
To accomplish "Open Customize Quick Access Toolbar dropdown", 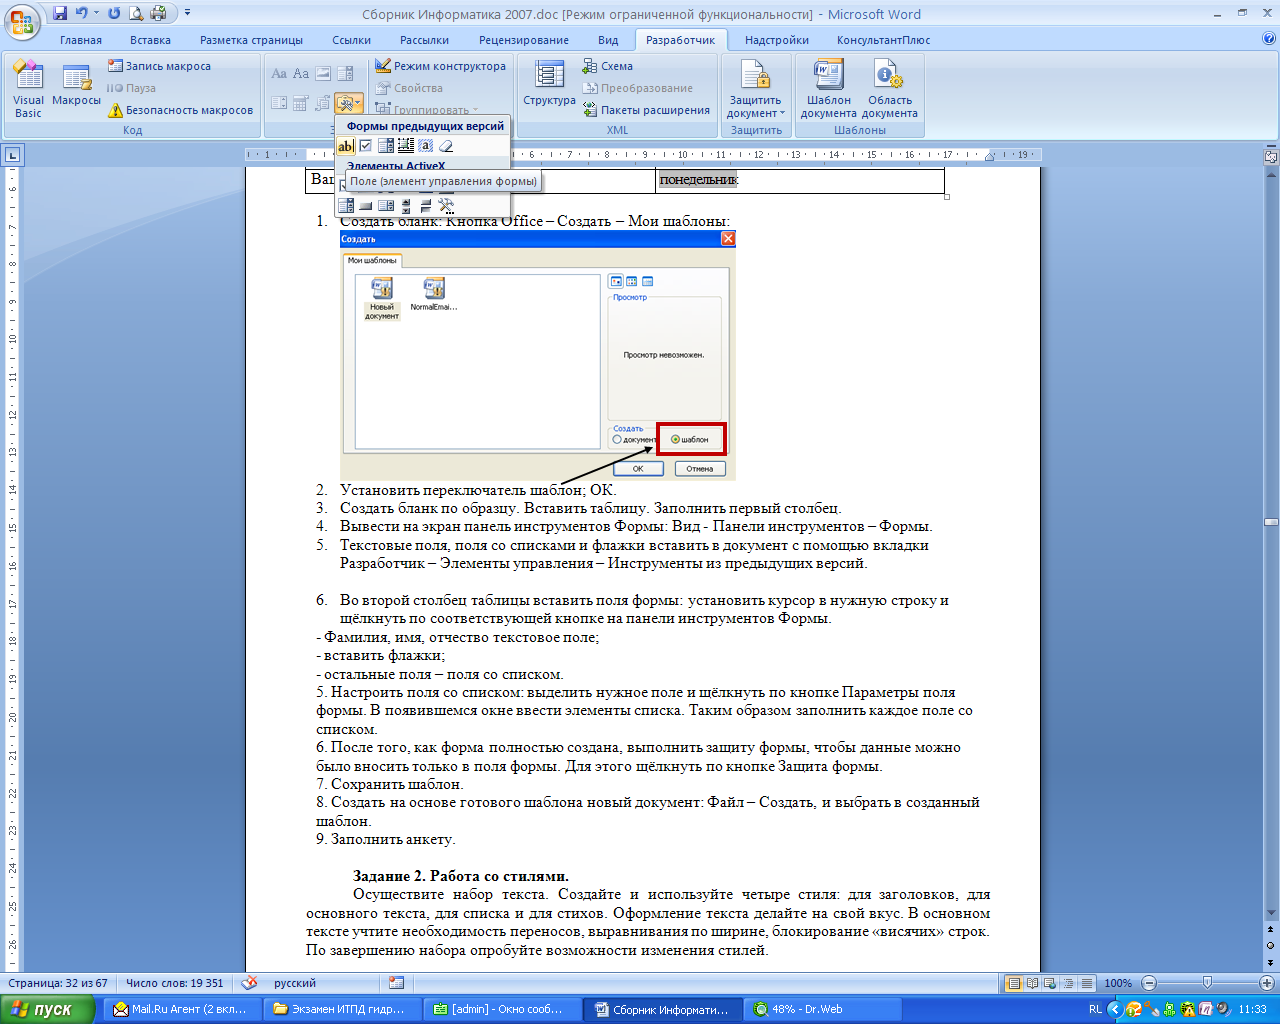I will (x=187, y=13).
